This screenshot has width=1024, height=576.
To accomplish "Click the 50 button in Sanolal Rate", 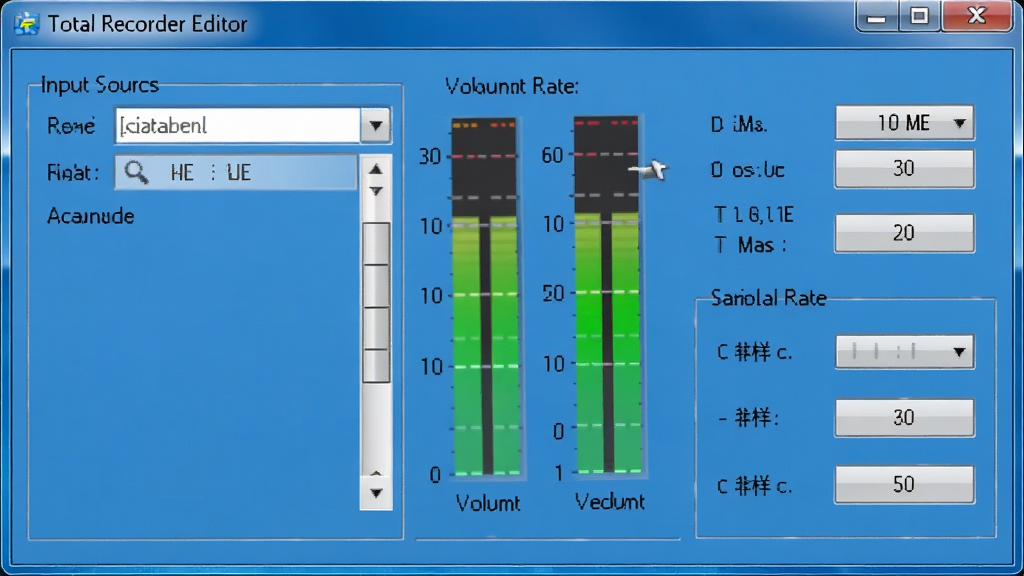I will pos(904,484).
